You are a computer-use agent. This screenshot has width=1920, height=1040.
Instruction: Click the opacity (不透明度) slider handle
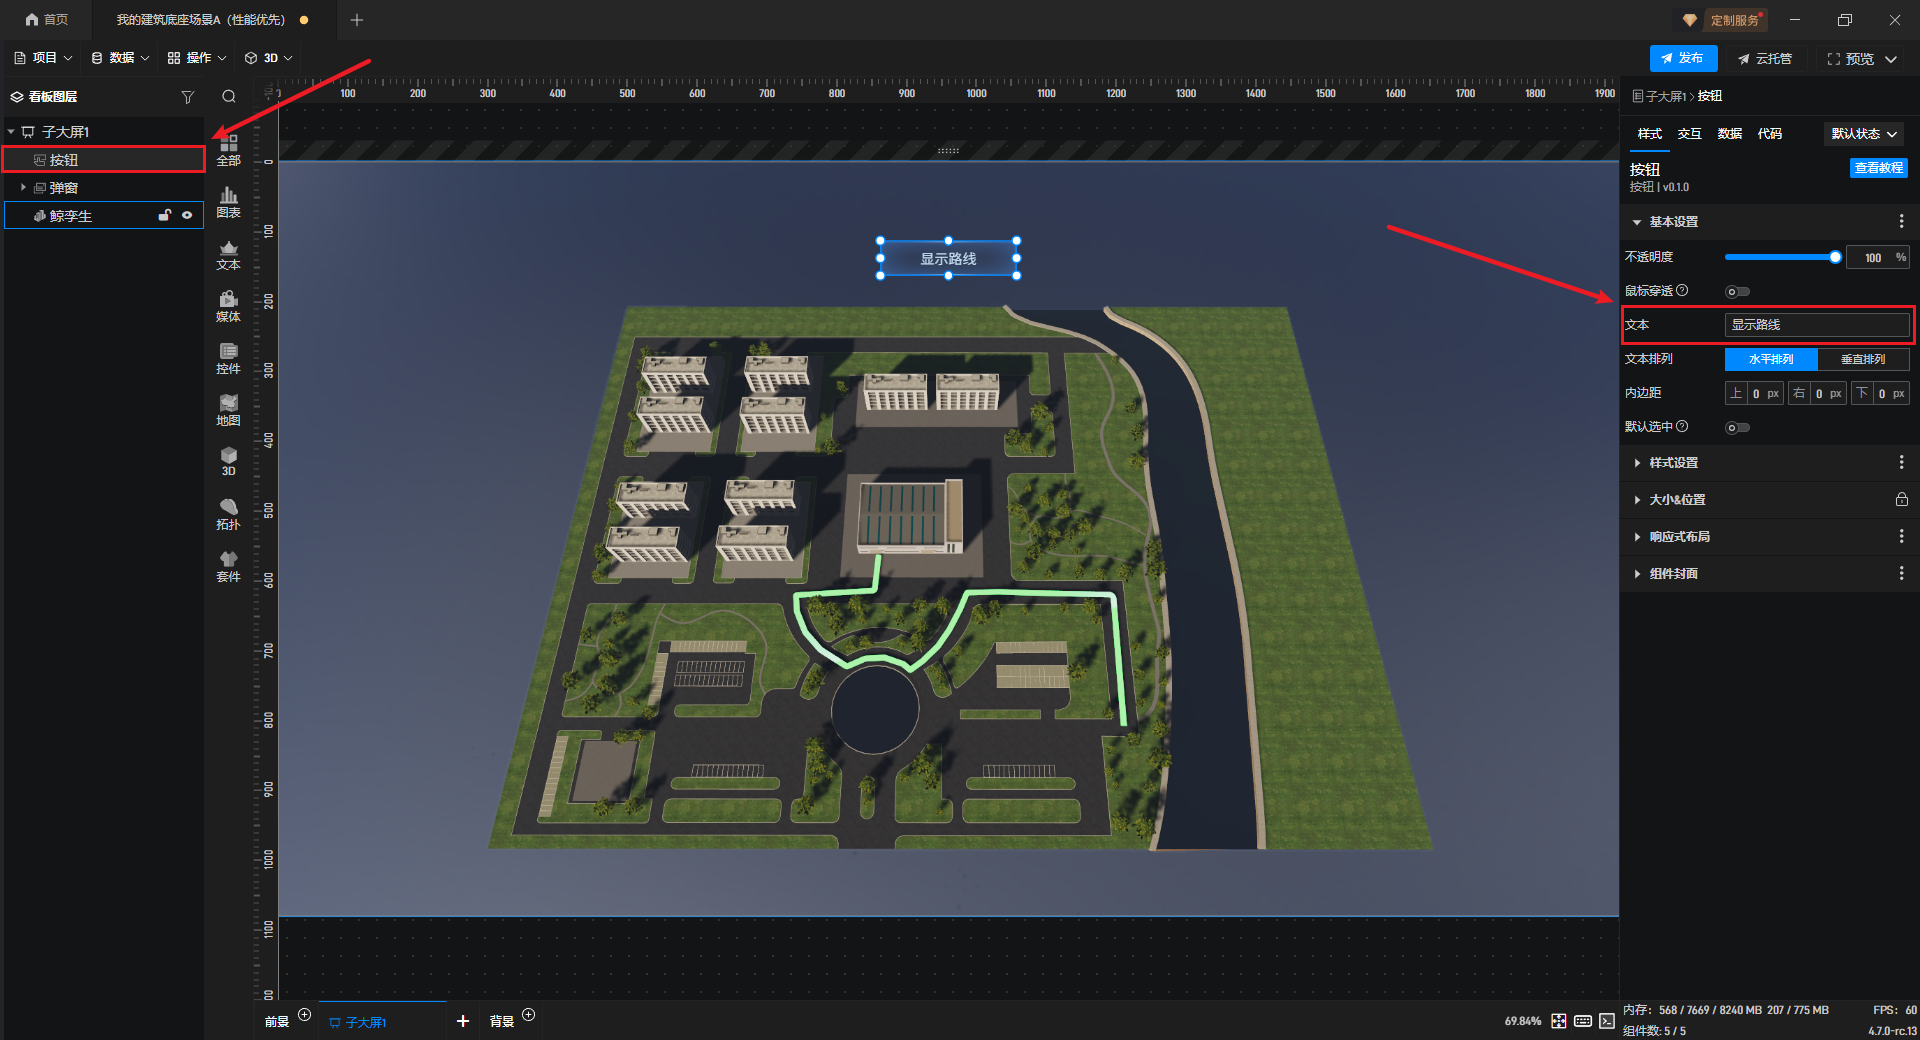pos(1835,257)
